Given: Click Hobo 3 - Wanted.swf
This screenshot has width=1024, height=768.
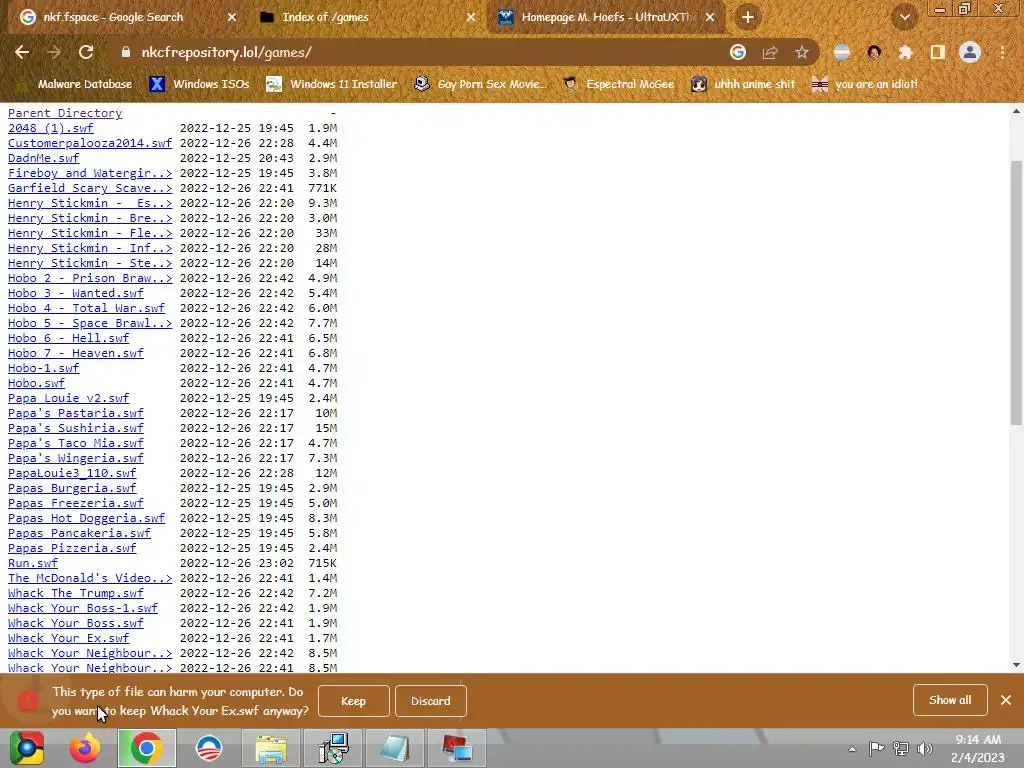Looking at the screenshot, I should pyautogui.click(x=75, y=293).
